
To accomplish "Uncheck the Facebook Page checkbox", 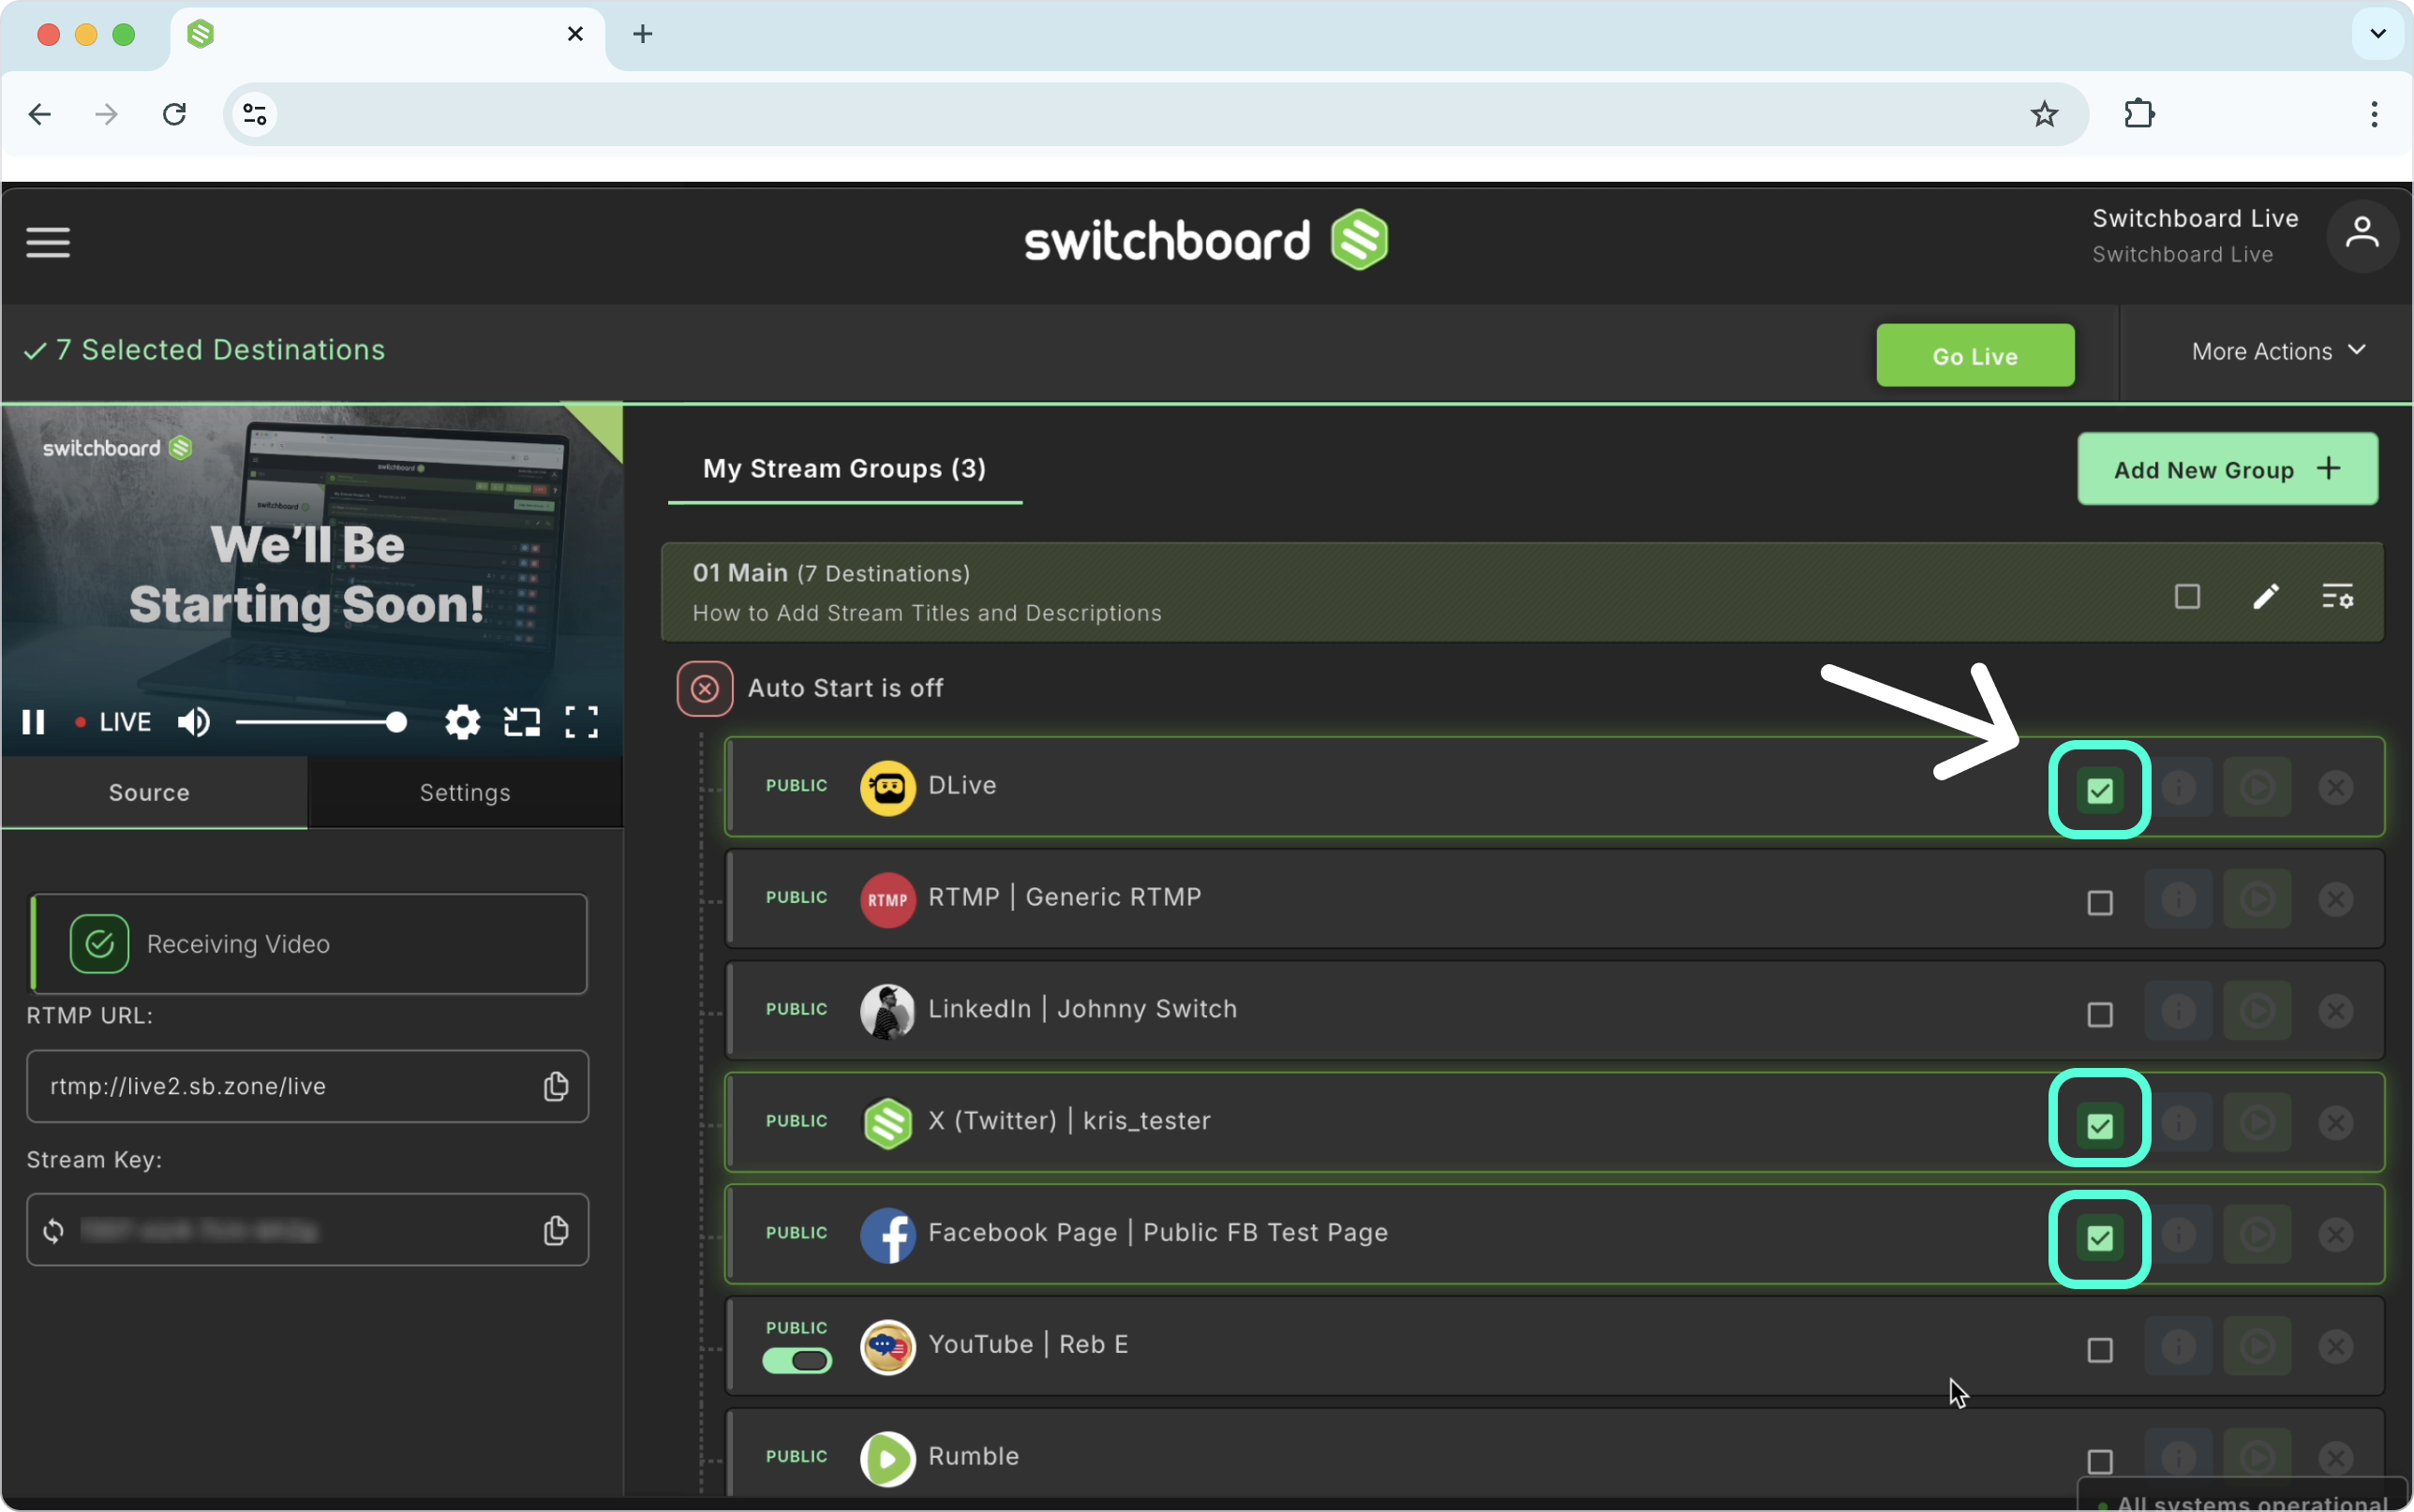I will click(x=2100, y=1238).
